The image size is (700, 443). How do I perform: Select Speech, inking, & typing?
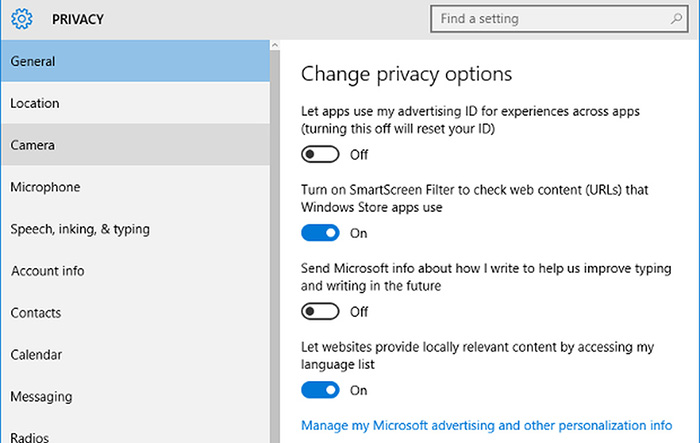pos(135,229)
